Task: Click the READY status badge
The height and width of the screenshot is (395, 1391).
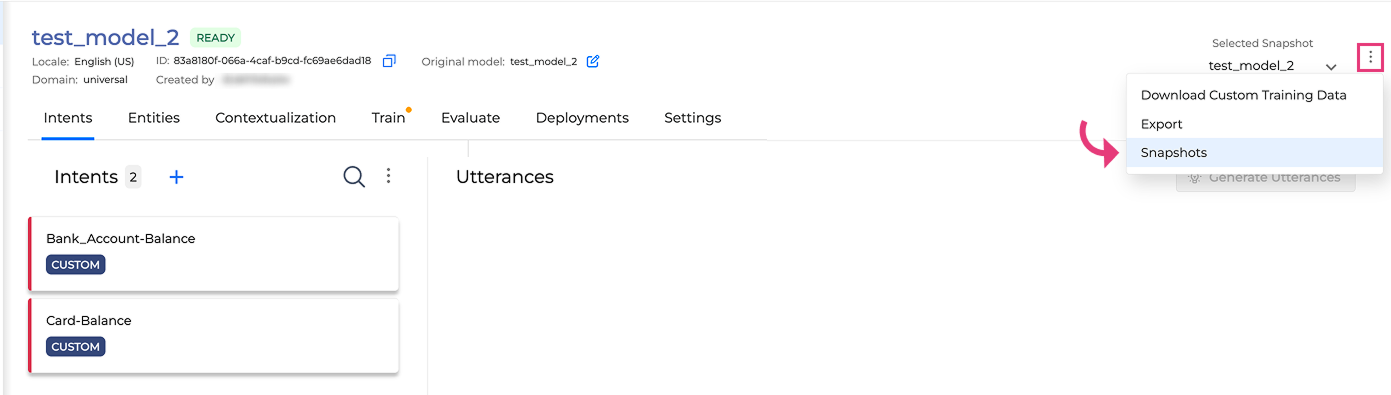Action: pyautogui.click(x=216, y=38)
